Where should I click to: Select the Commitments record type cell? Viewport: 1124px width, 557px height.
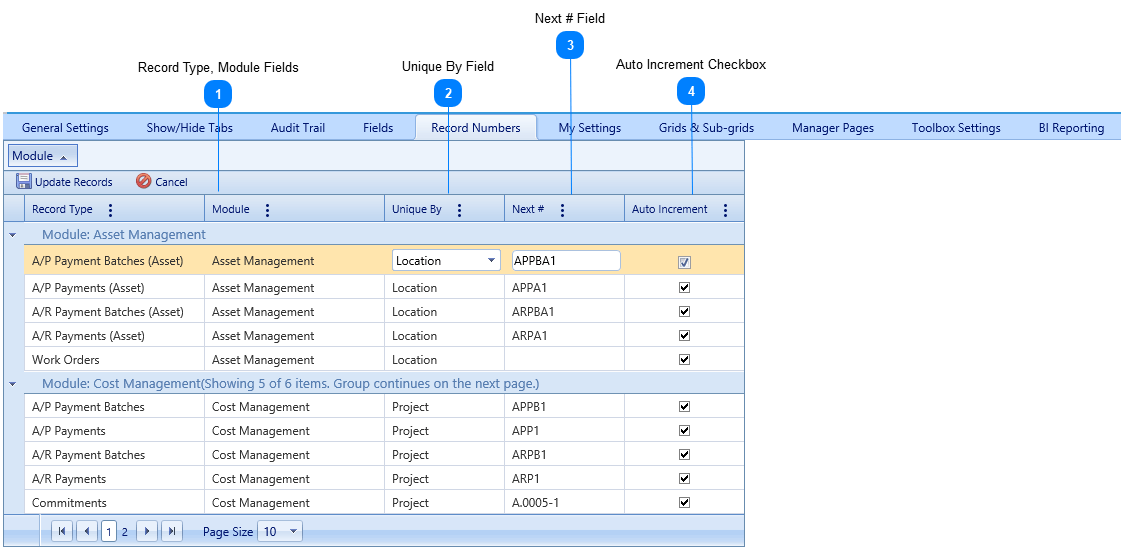point(115,503)
